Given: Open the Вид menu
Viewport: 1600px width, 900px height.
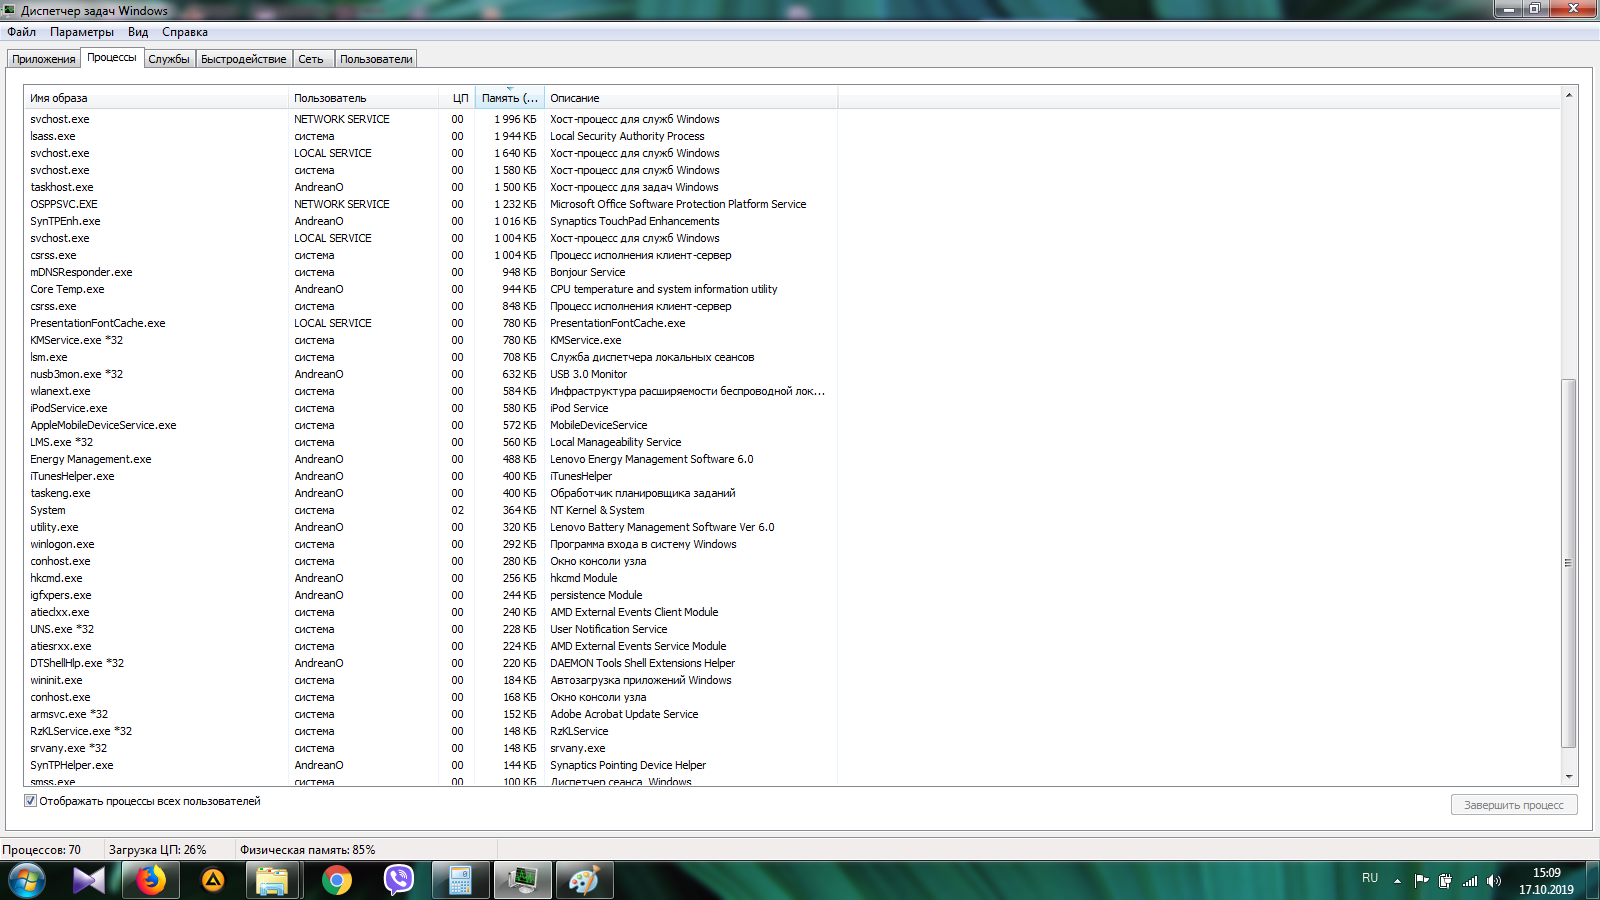Looking at the screenshot, I should (x=138, y=32).
